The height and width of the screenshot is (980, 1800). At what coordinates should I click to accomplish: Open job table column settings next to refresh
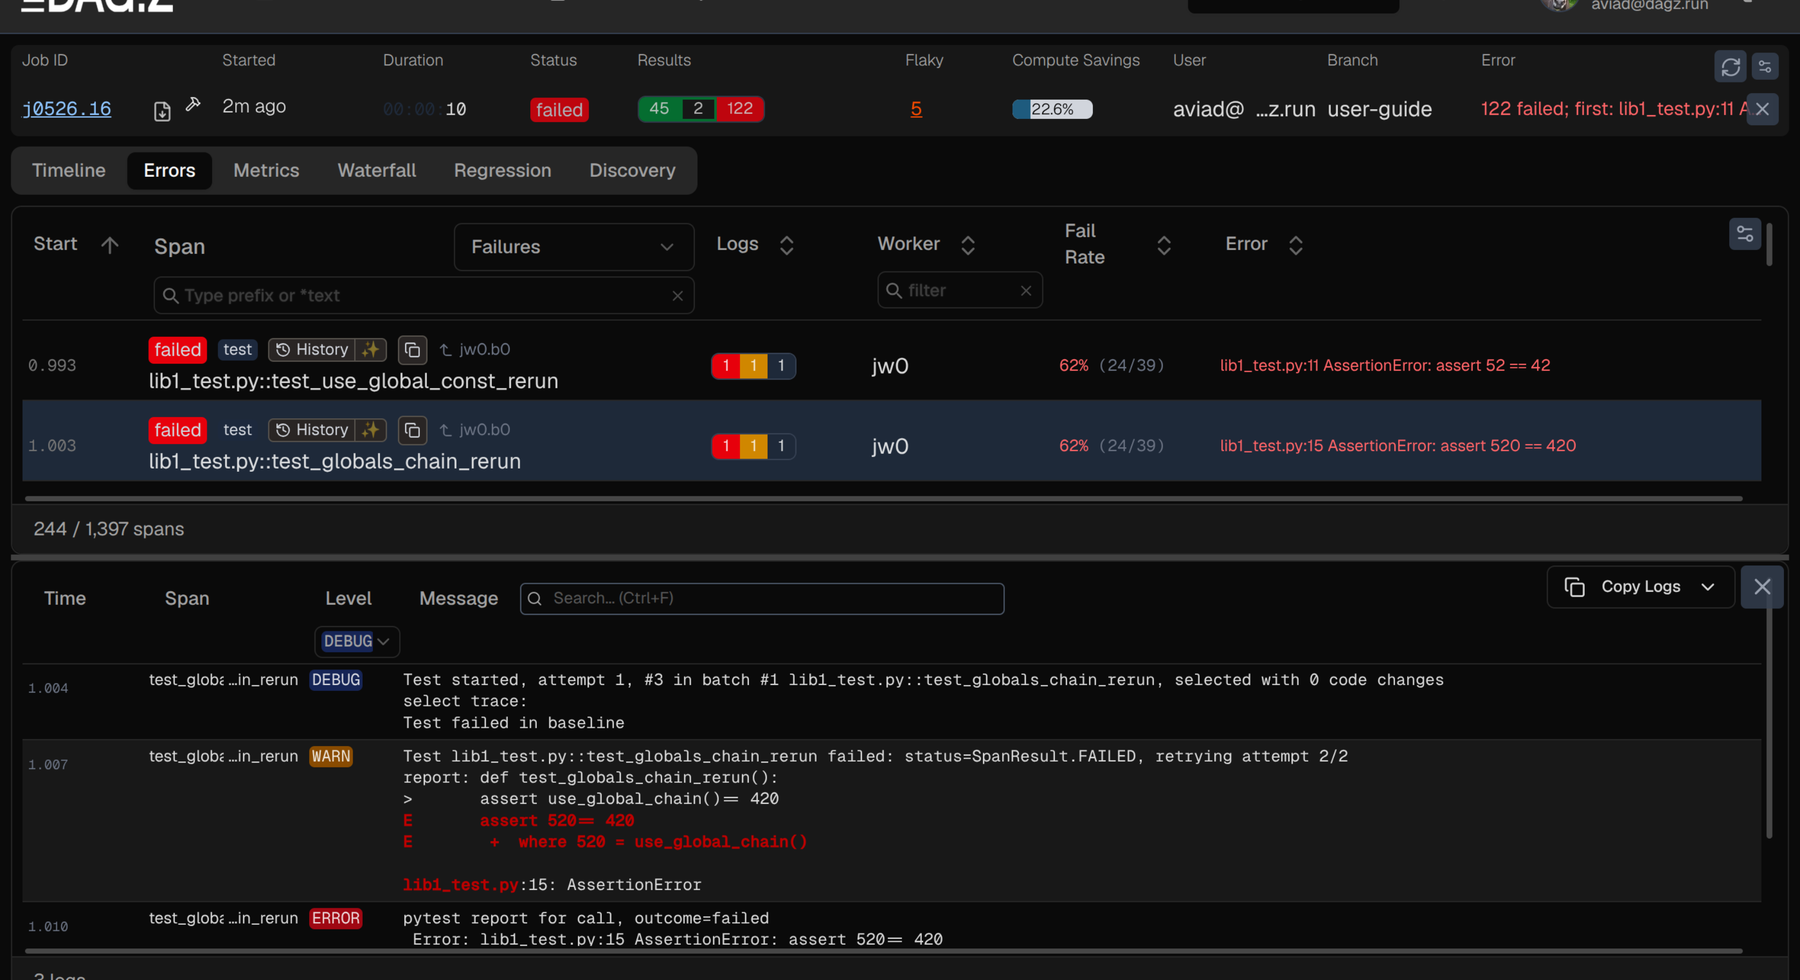tap(1765, 67)
